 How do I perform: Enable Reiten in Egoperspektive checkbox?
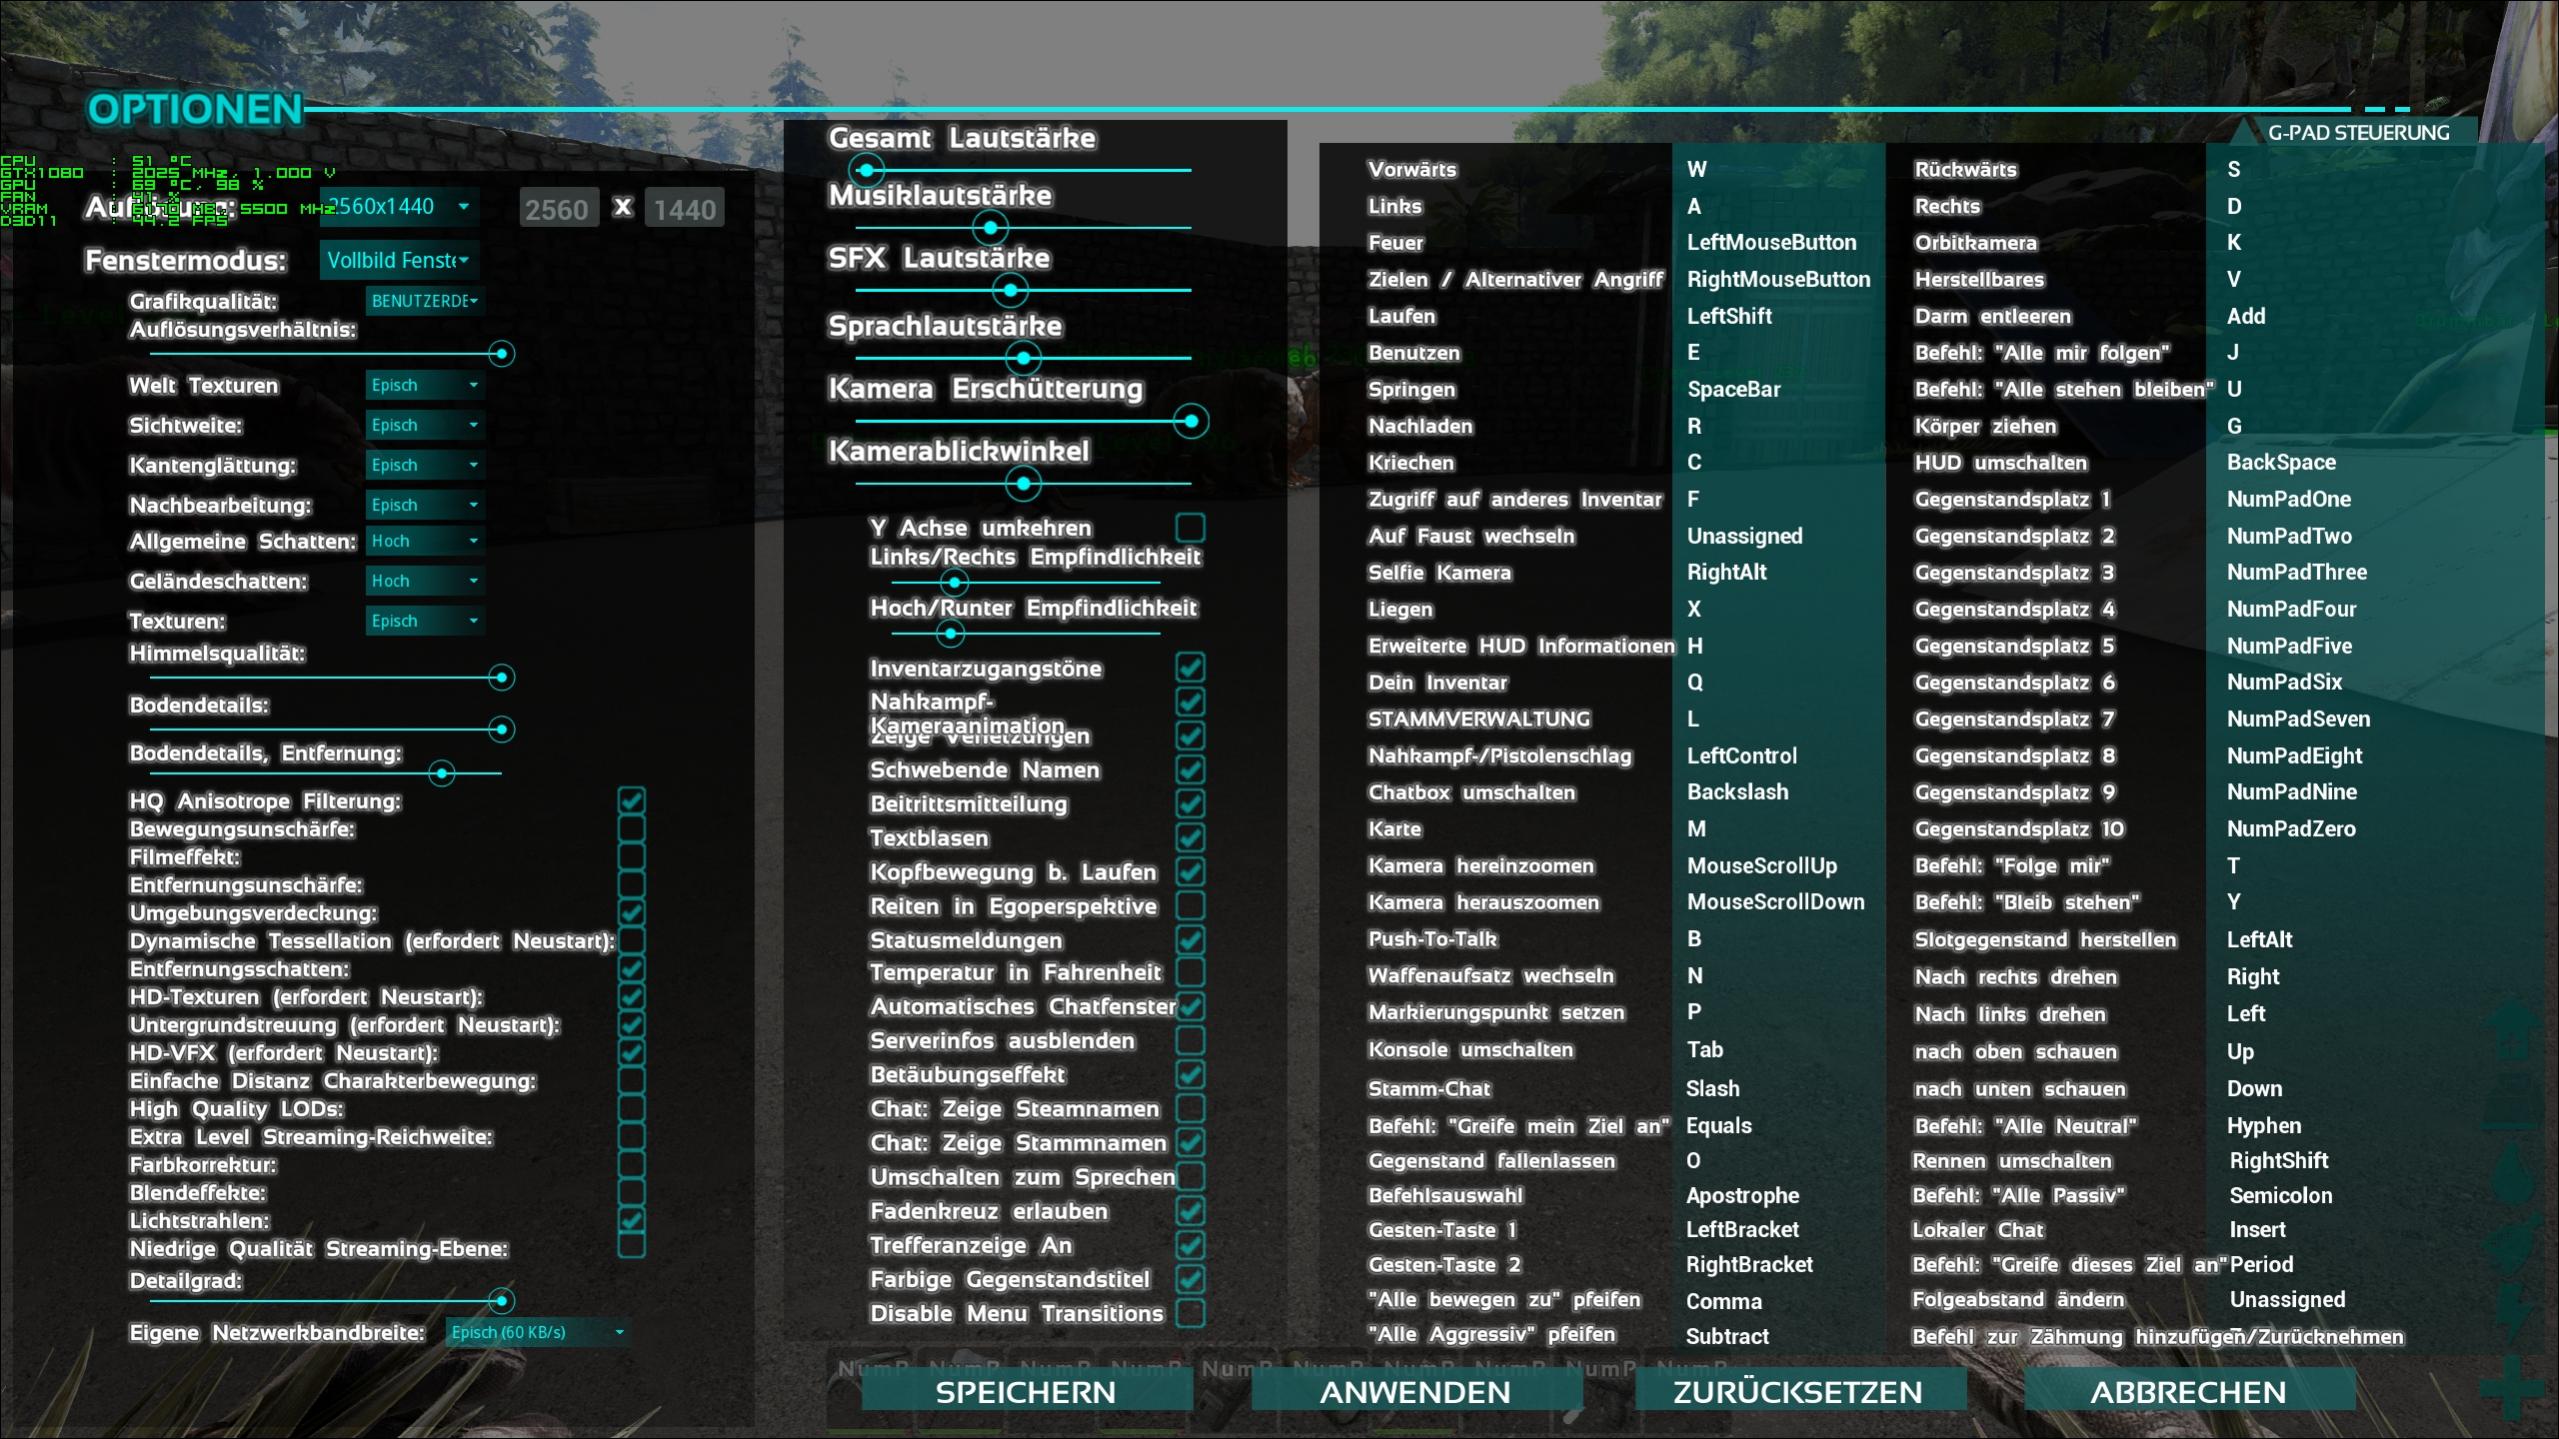(x=1190, y=905)
